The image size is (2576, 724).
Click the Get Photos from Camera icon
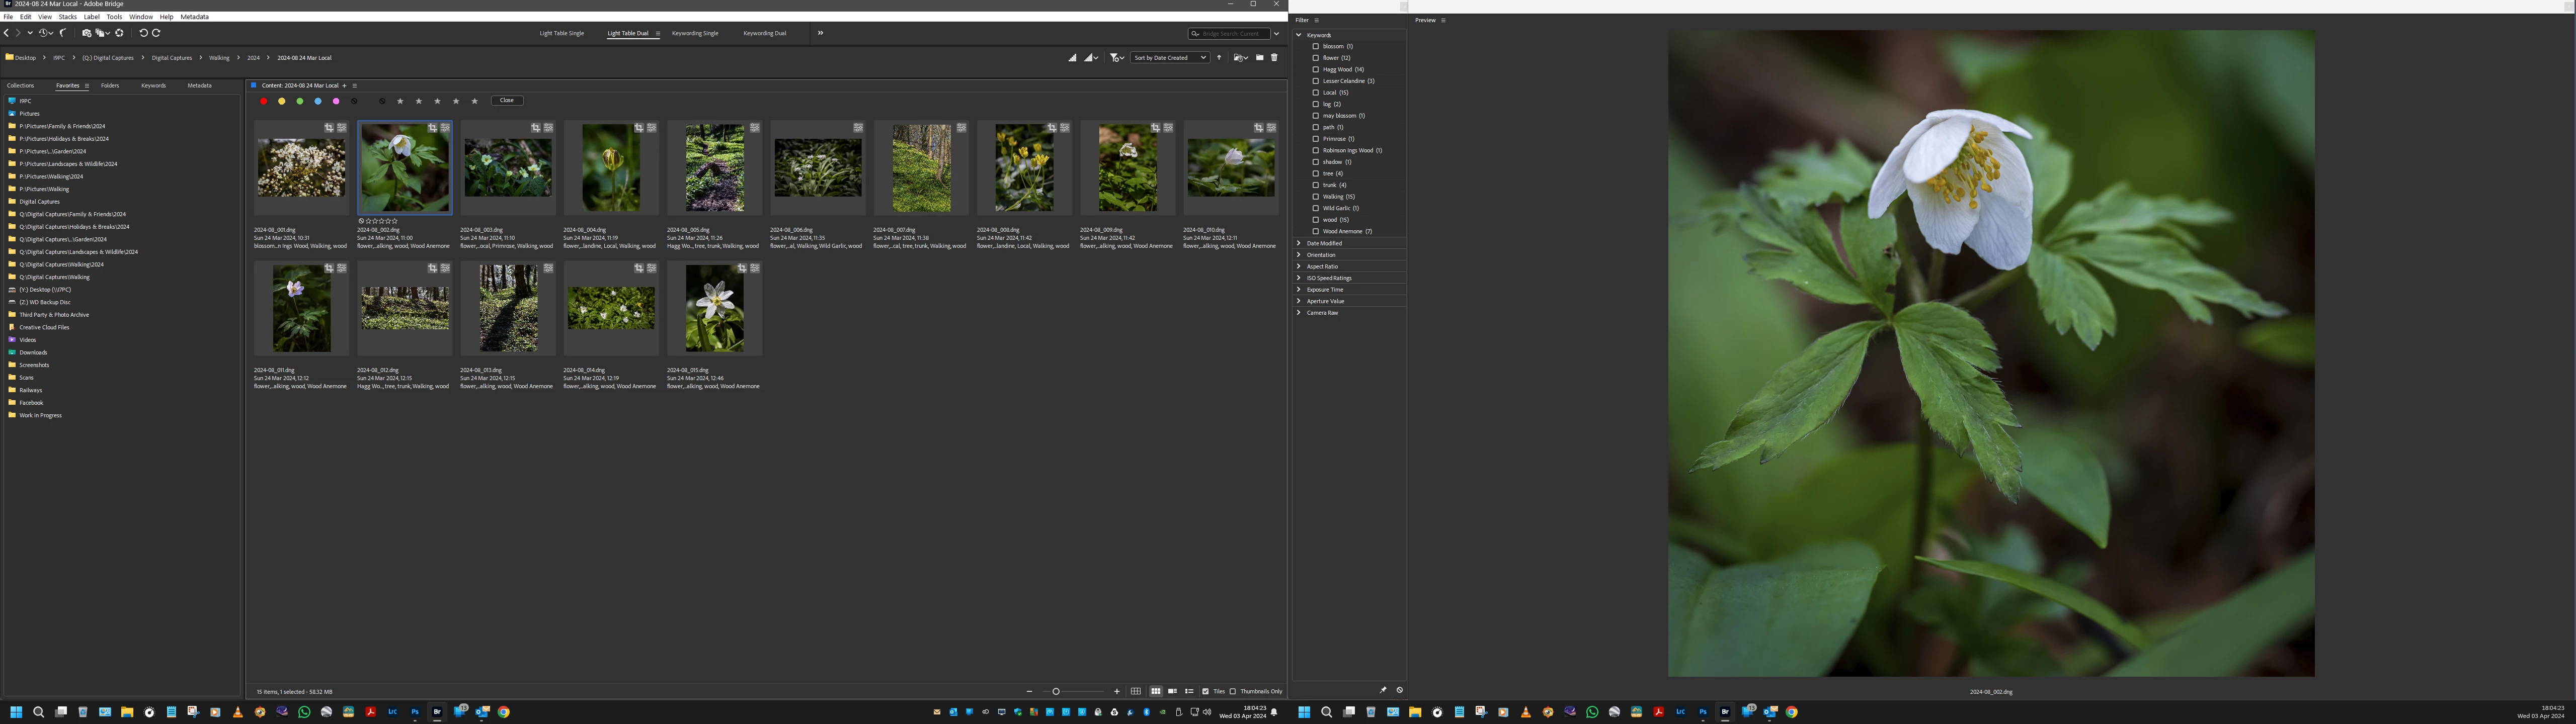tap(87, 33)
